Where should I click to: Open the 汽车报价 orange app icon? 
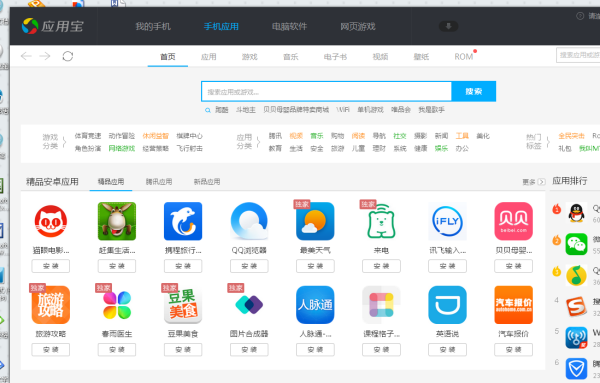[514, 305]
